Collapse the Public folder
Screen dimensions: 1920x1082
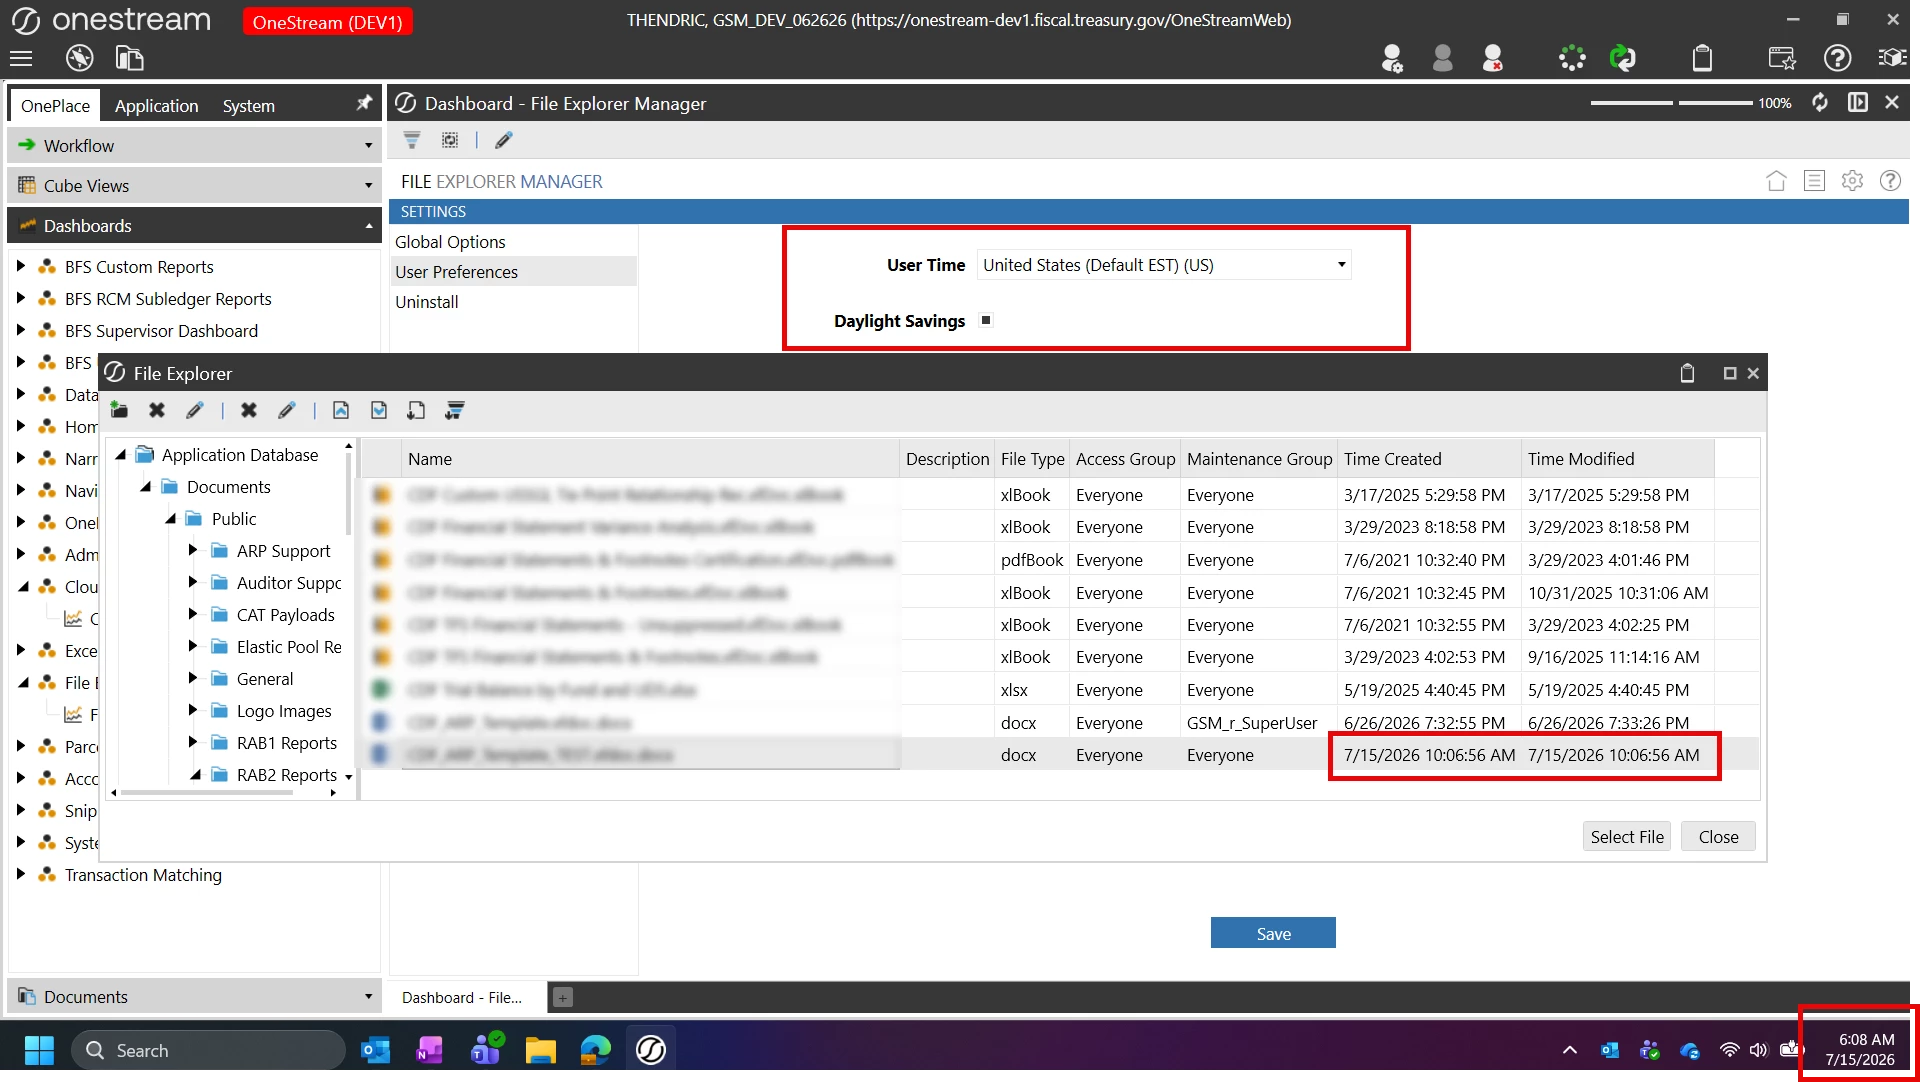click(170, 519)
